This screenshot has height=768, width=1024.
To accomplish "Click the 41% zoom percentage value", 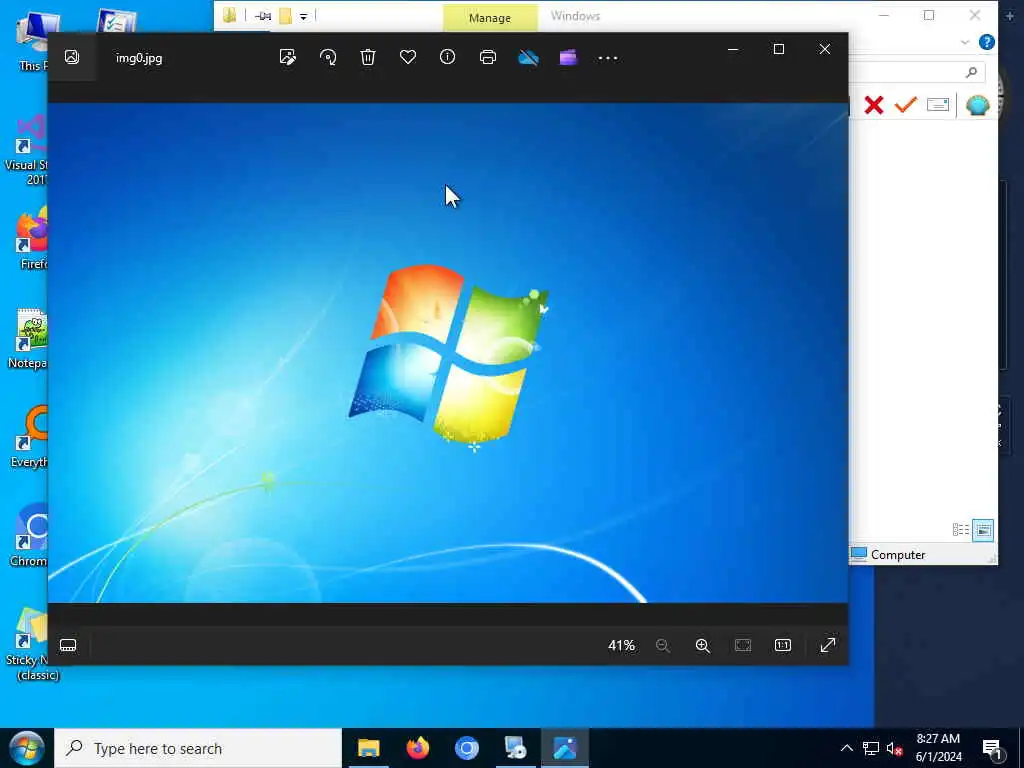I will [621, 645].
